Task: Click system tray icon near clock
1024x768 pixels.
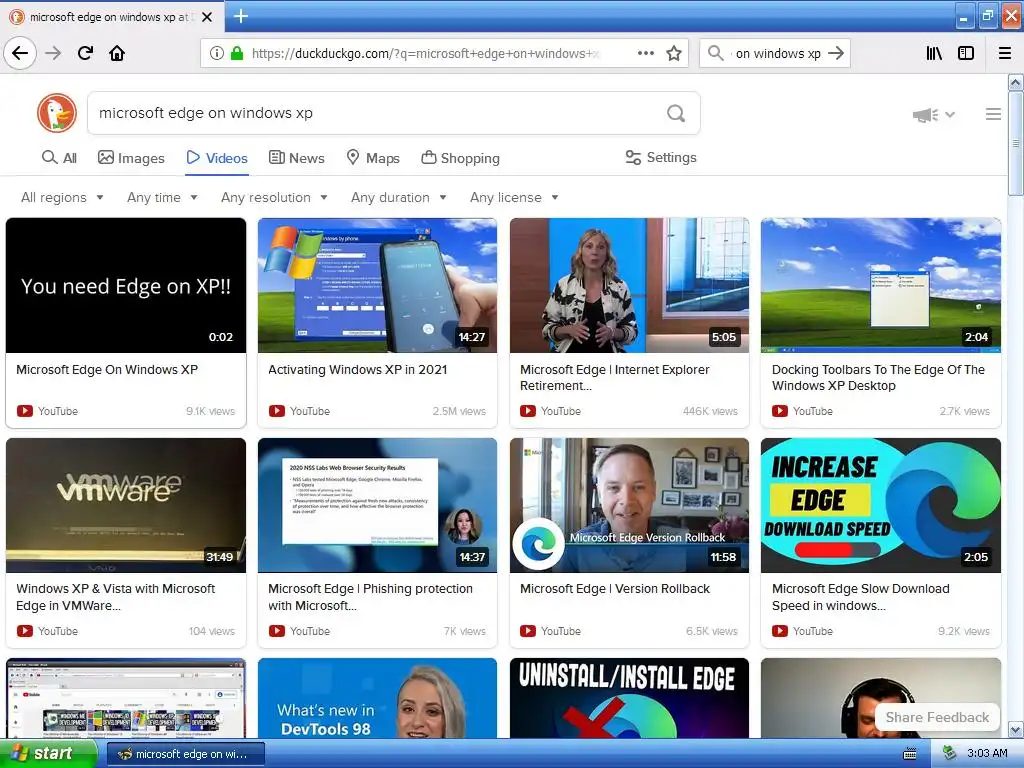Action: 949,754
